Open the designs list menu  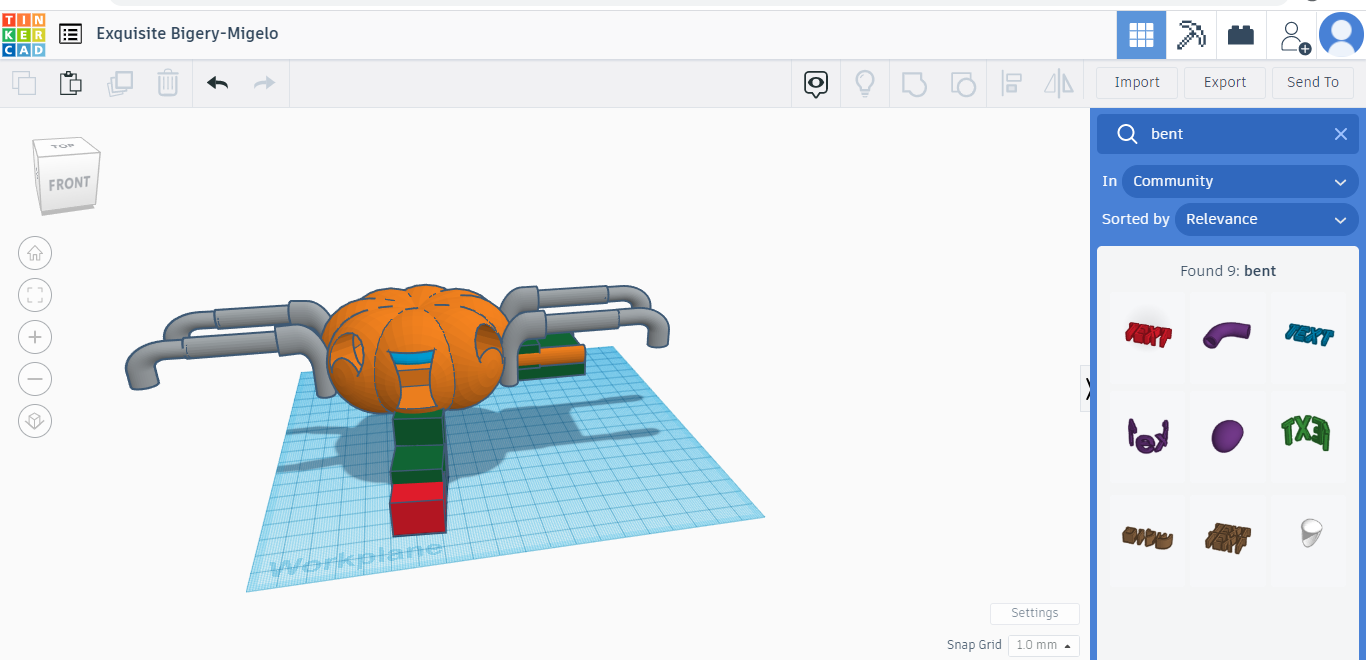click(x=70, y=33)
